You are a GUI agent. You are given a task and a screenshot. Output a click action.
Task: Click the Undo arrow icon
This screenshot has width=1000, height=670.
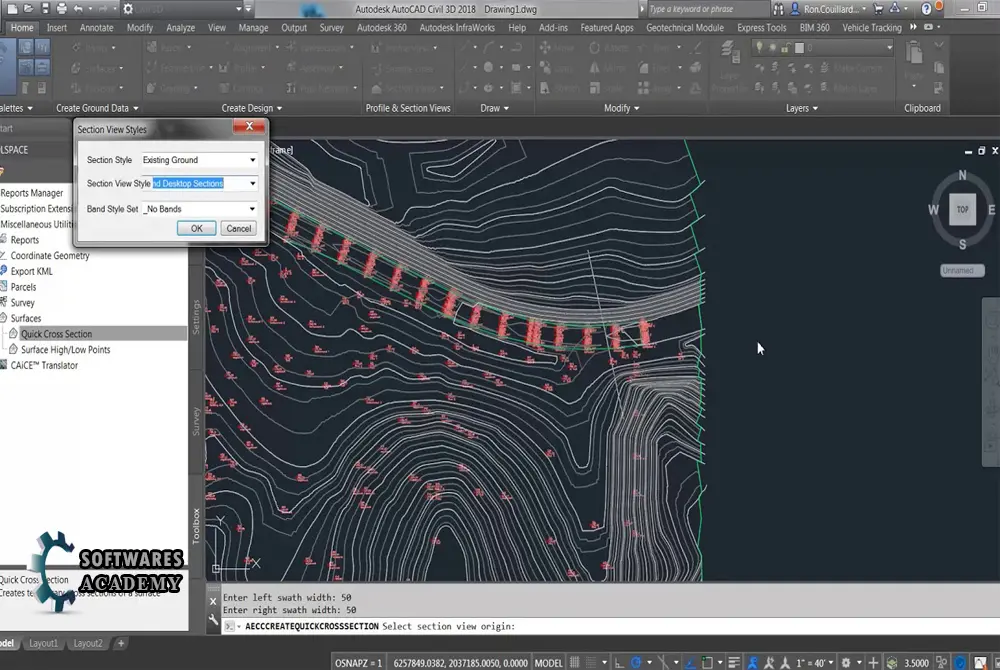(78, 9)
